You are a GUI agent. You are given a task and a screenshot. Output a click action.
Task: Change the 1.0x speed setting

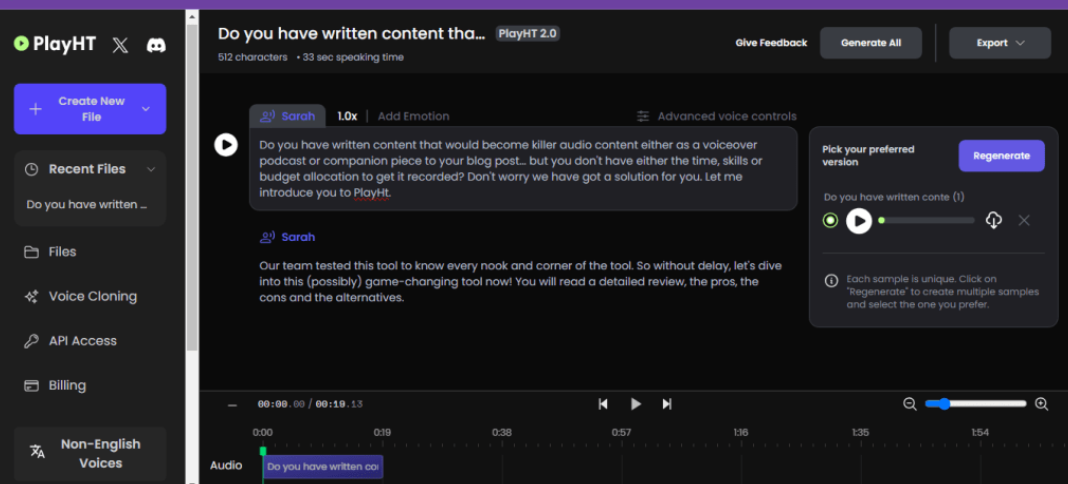347,116
